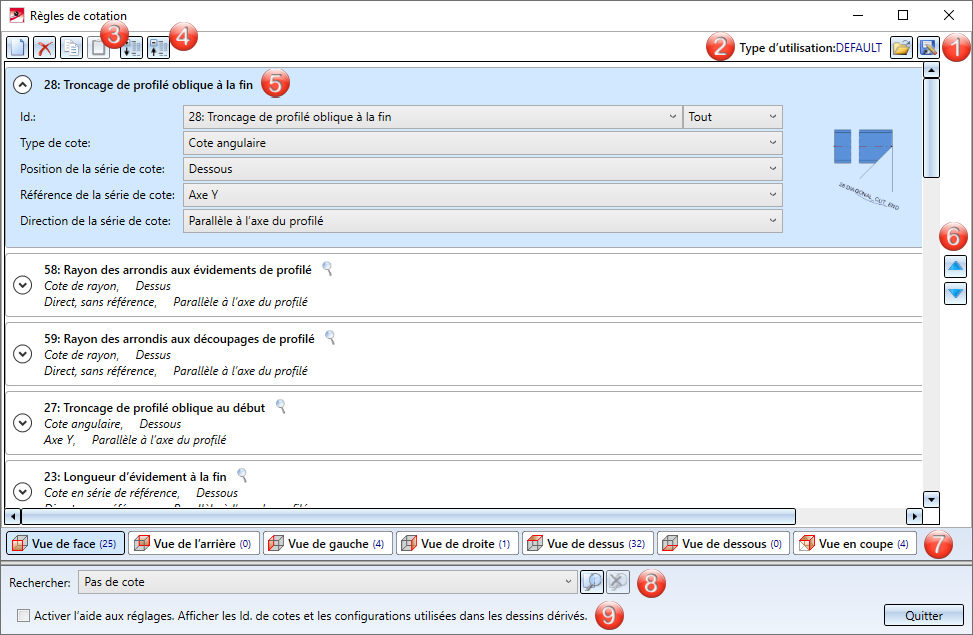The height and width of the screenshot is (635, 973).
Task: Open Position de la série de cote dropdown
Action: 482,169
